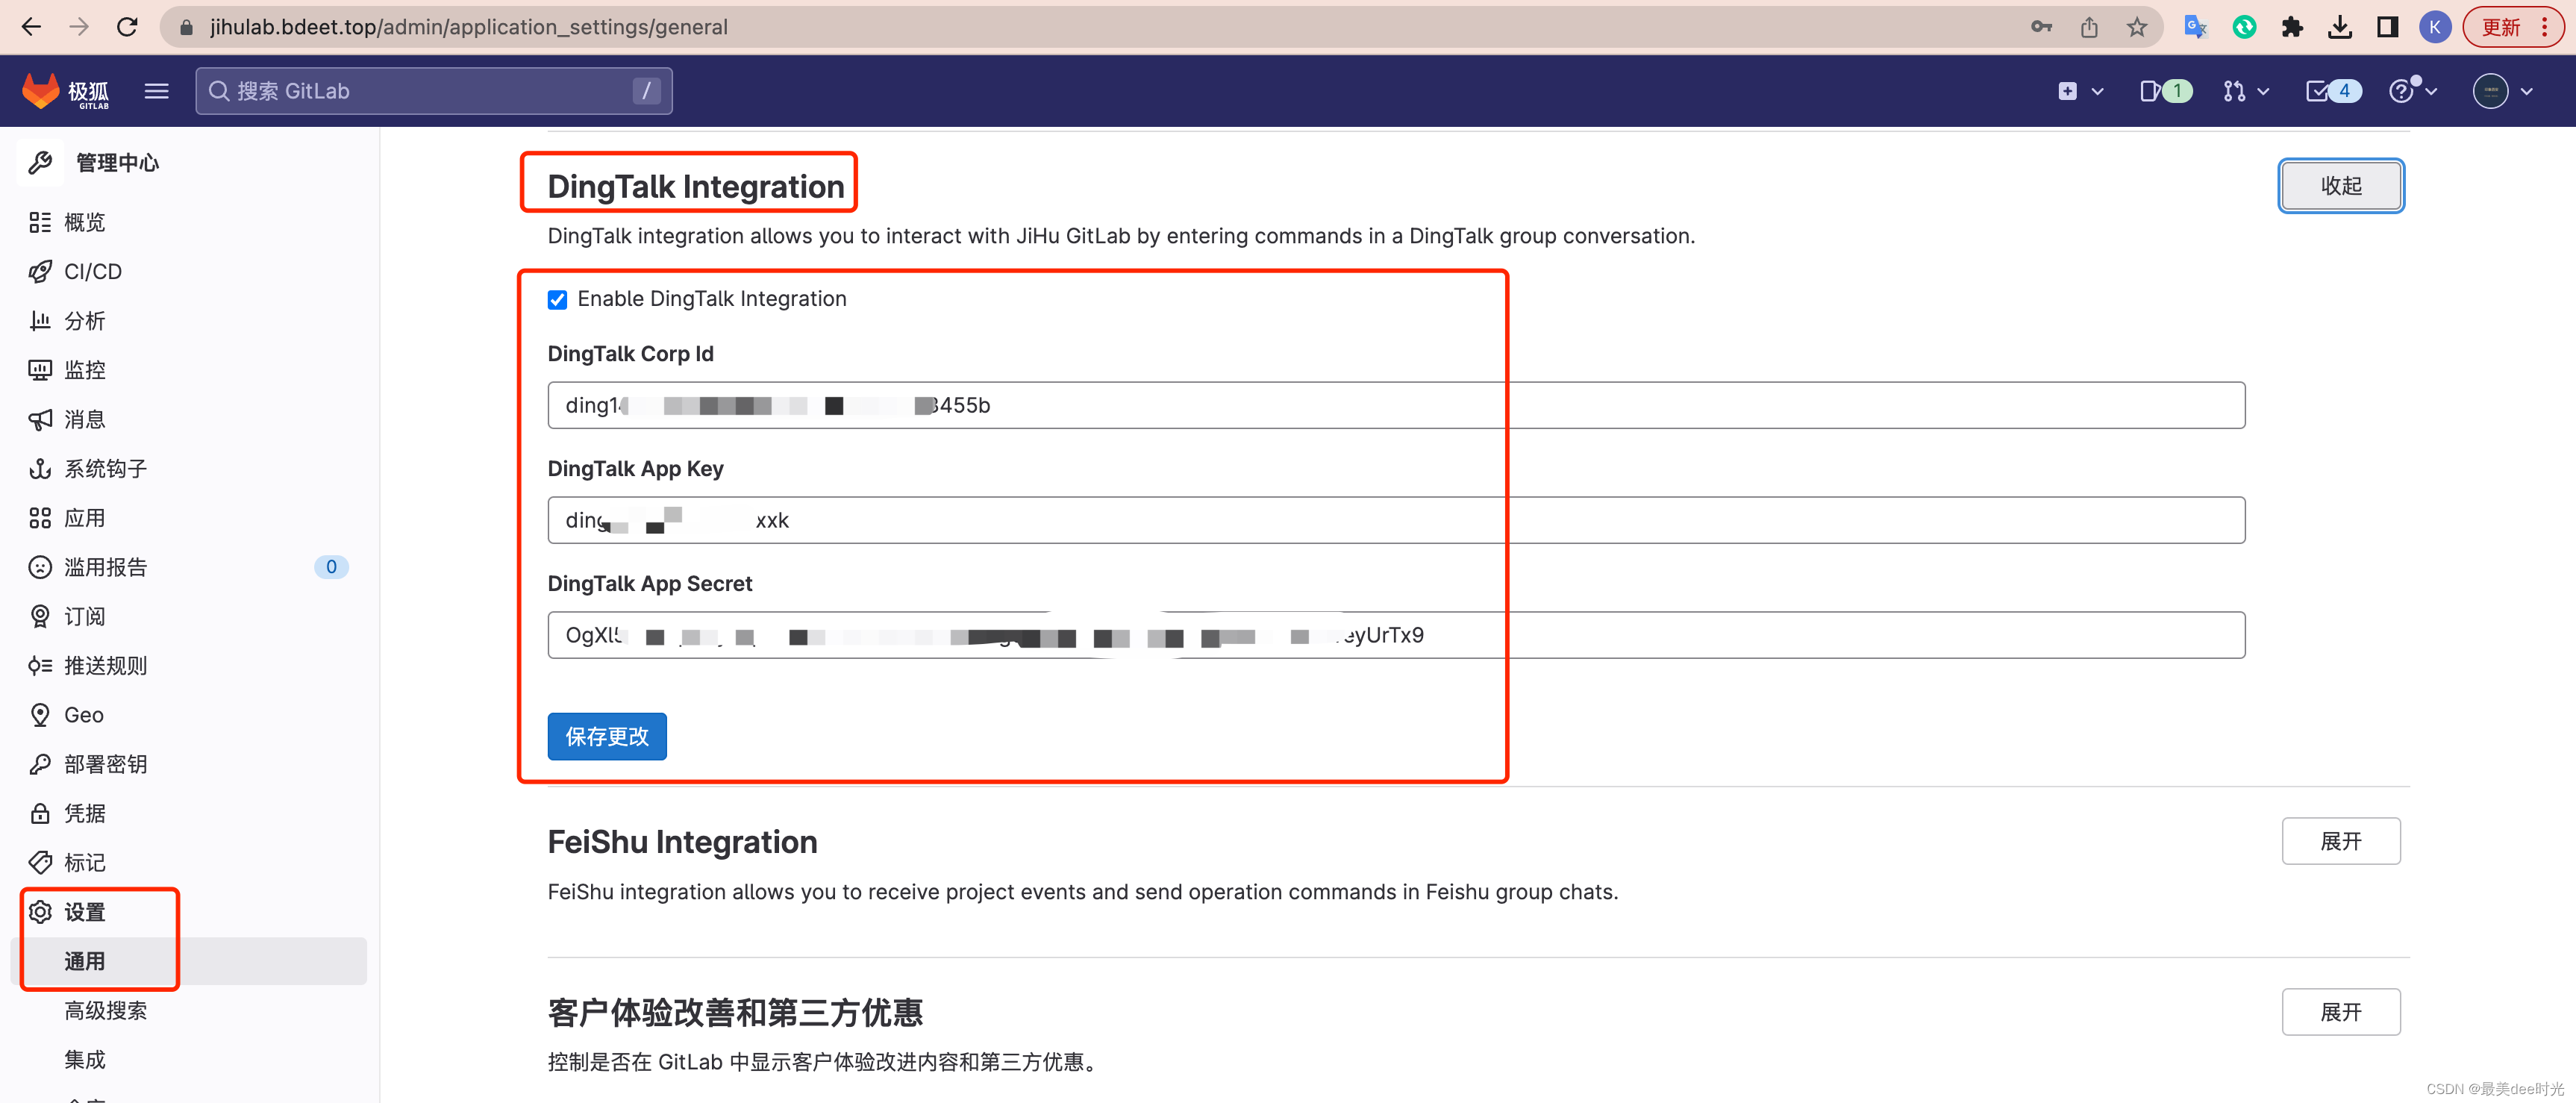Click the browser address bar URL

468,27
